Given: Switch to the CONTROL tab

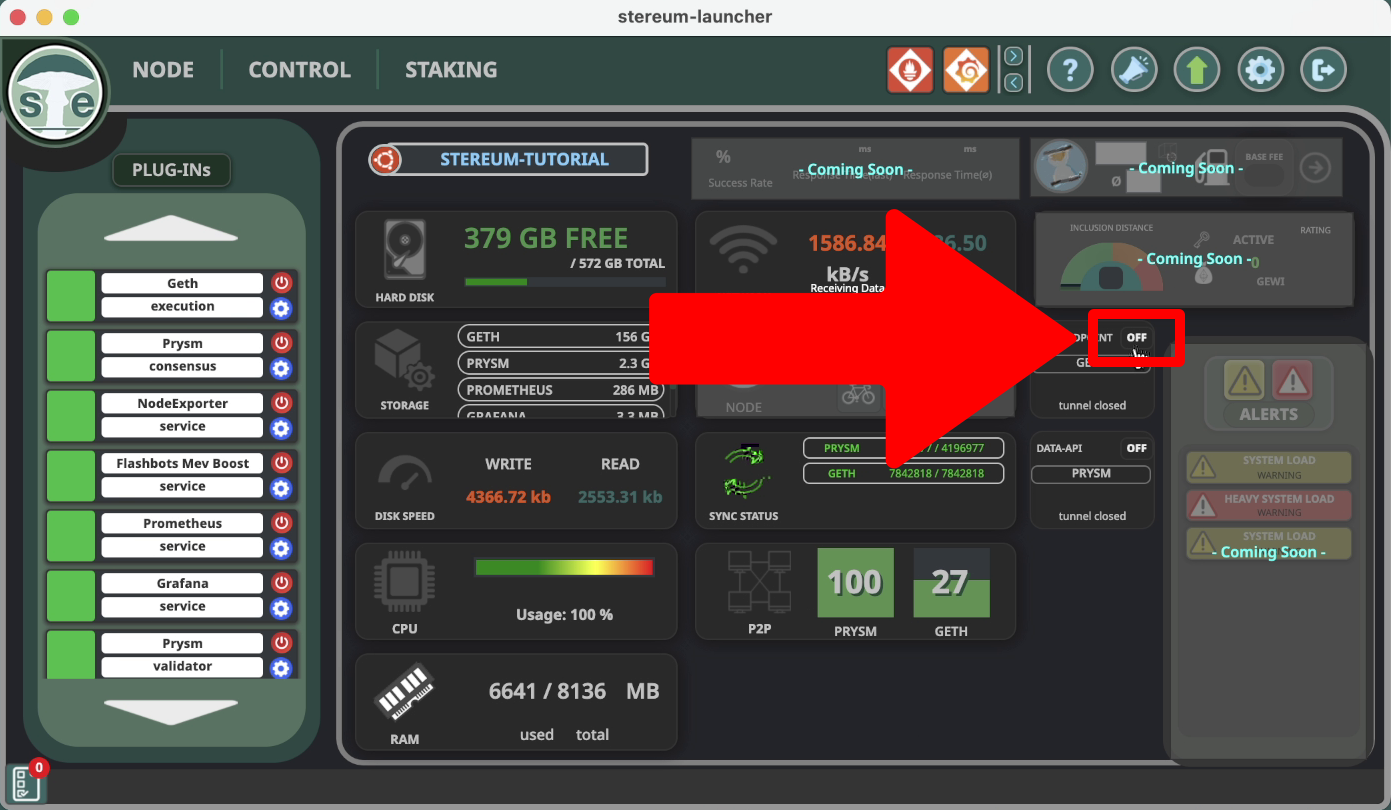Looking at the screenshot, I should point(299,70).
